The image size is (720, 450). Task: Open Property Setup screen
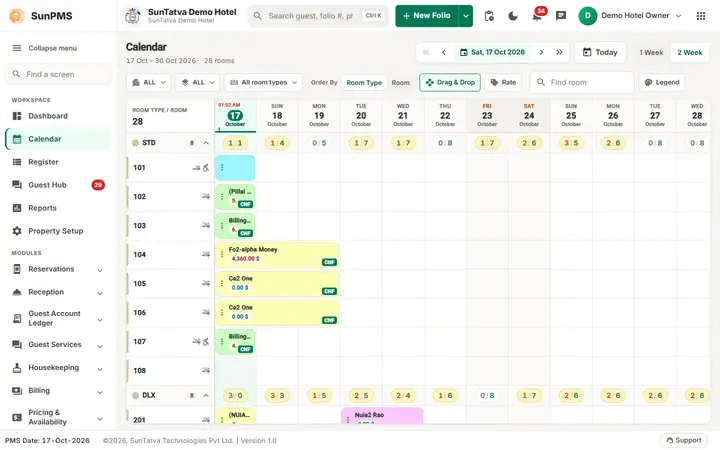(58, 231)
